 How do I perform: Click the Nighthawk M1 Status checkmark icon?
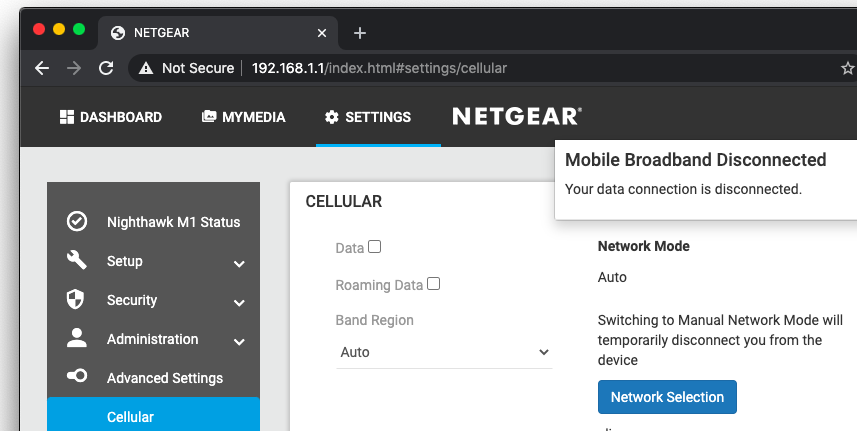click(x=77, y=221)
